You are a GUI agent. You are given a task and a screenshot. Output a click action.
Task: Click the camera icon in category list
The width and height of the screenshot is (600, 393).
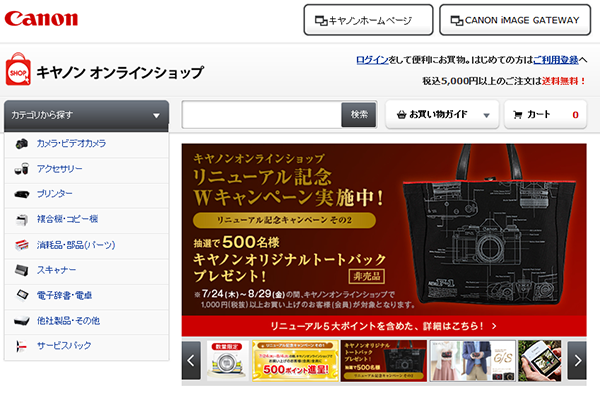pyautogui.click(x=22, y=144)
